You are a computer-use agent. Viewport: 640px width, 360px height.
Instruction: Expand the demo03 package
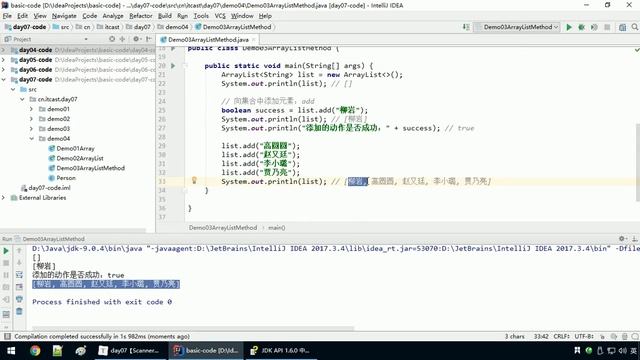click(31, 129)
